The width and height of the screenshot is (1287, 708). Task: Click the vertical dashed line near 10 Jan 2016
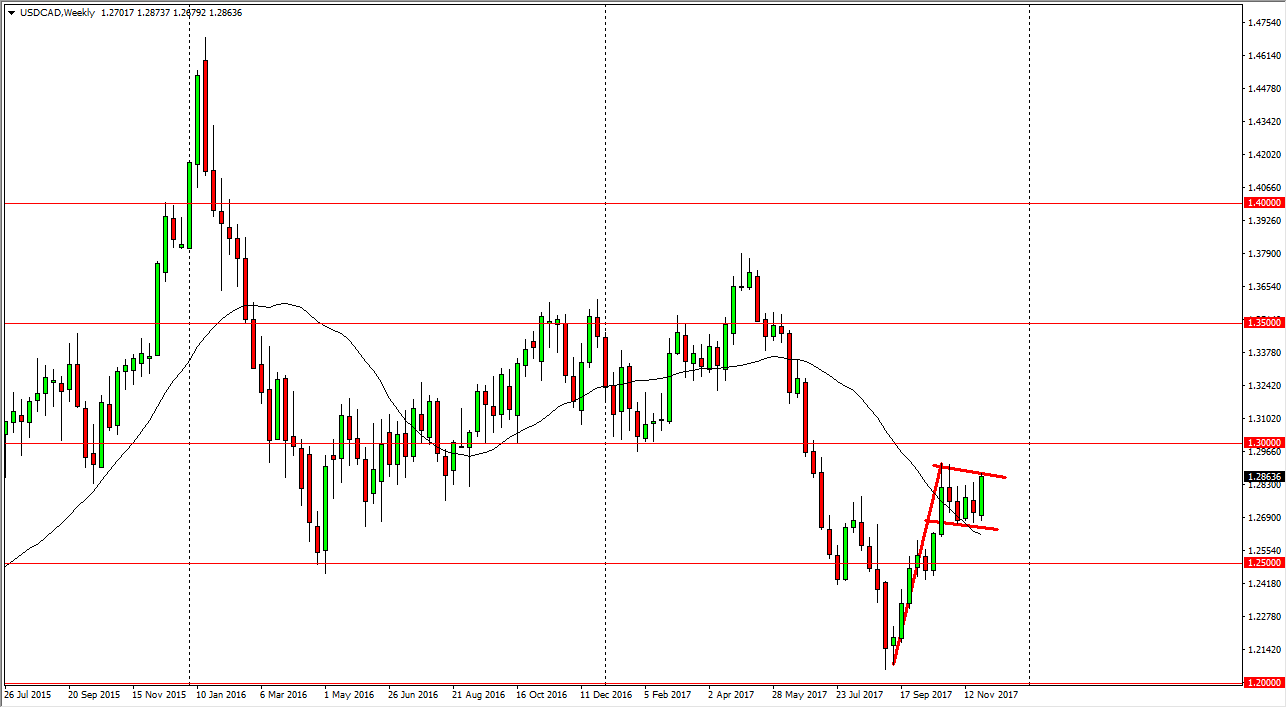(x=189, y=350)
